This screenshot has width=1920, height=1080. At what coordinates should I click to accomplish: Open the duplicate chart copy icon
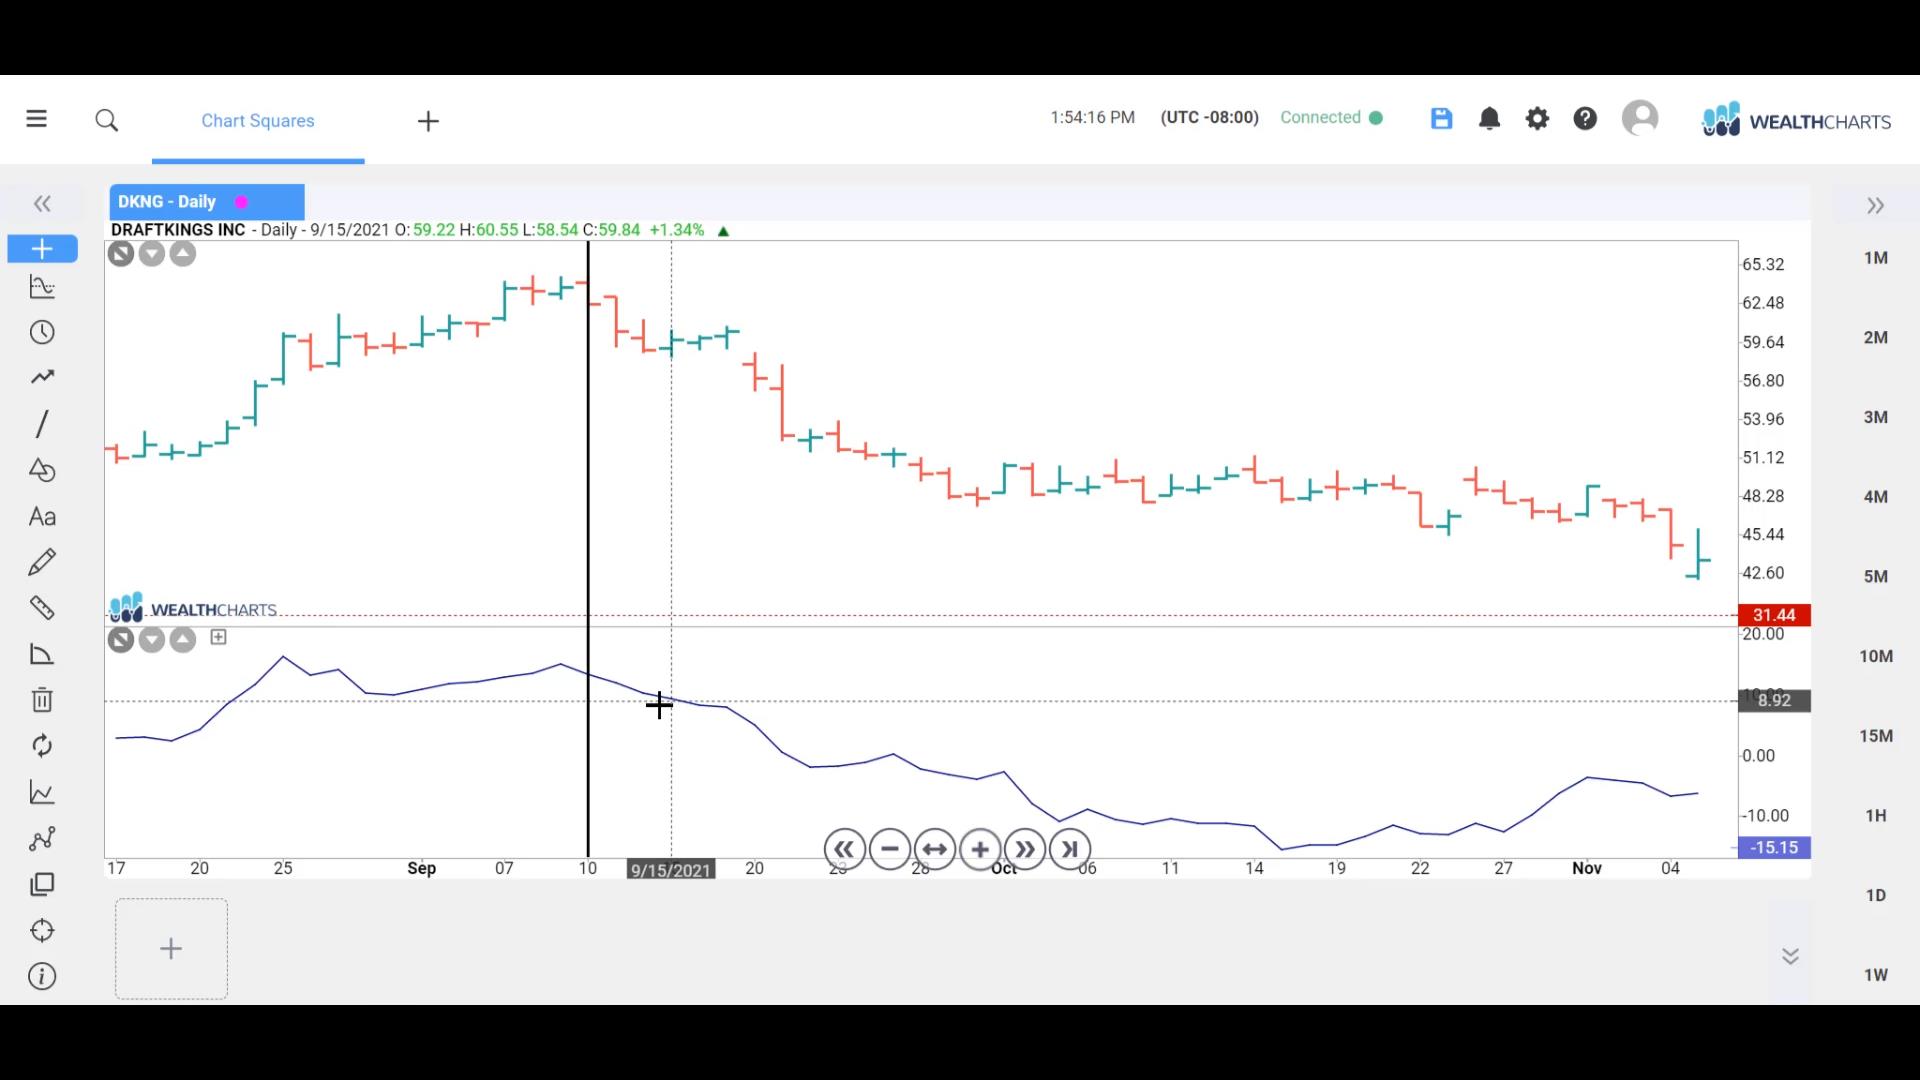point(42,885)
